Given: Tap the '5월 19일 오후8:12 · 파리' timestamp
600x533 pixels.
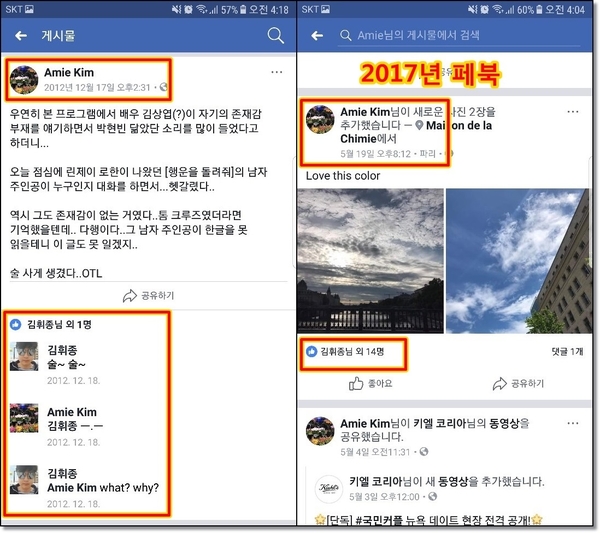Looking at the screenshot, I should (x=388, y=154).
